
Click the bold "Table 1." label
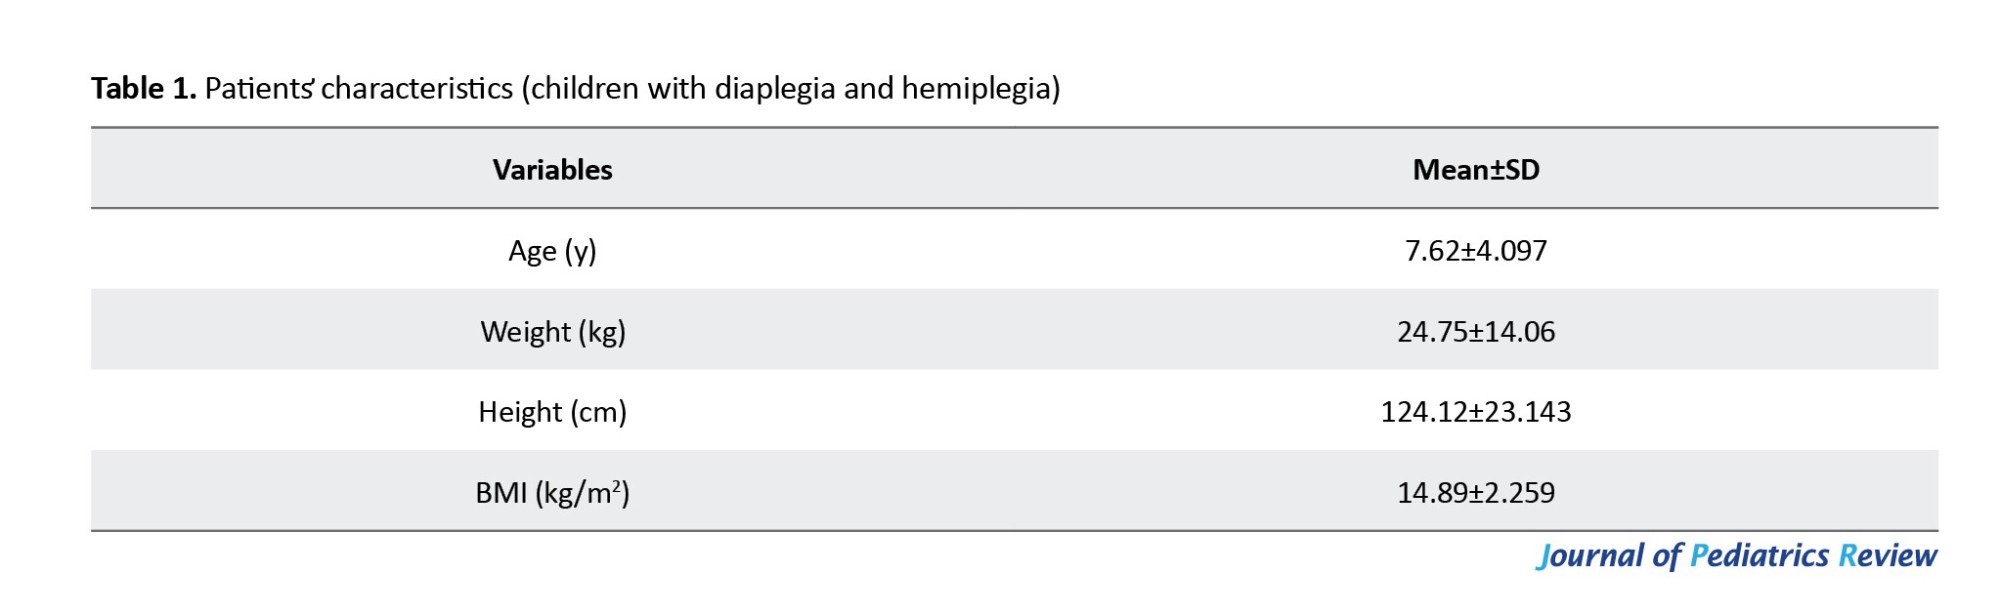coord(143,89)
